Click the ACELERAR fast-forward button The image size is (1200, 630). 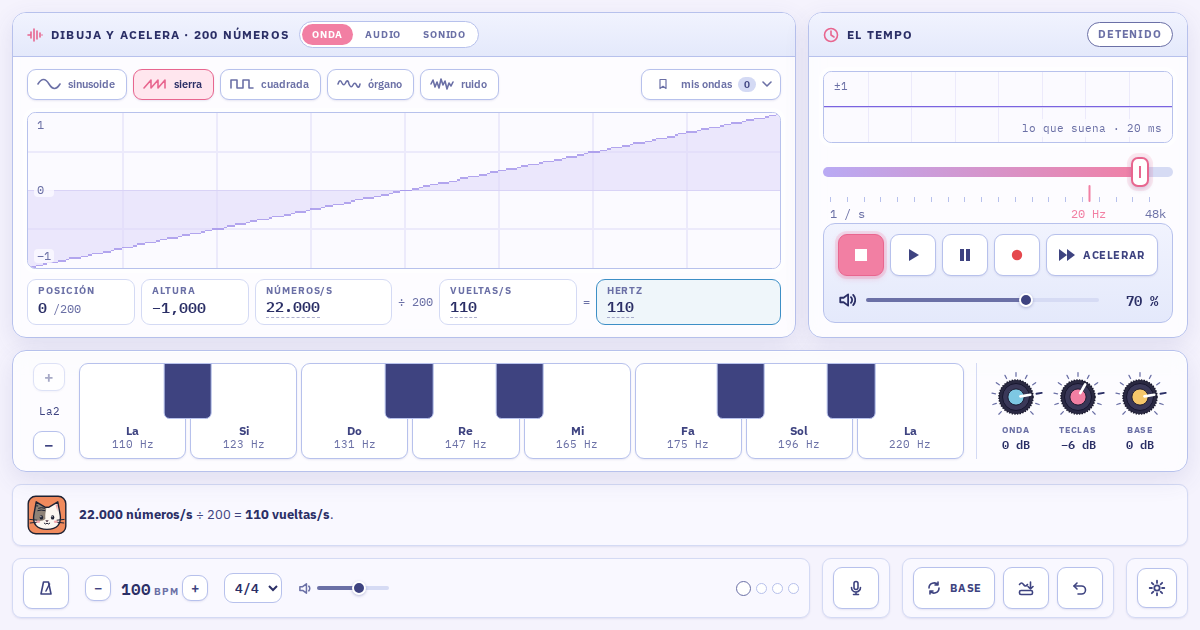[1102, 255]
